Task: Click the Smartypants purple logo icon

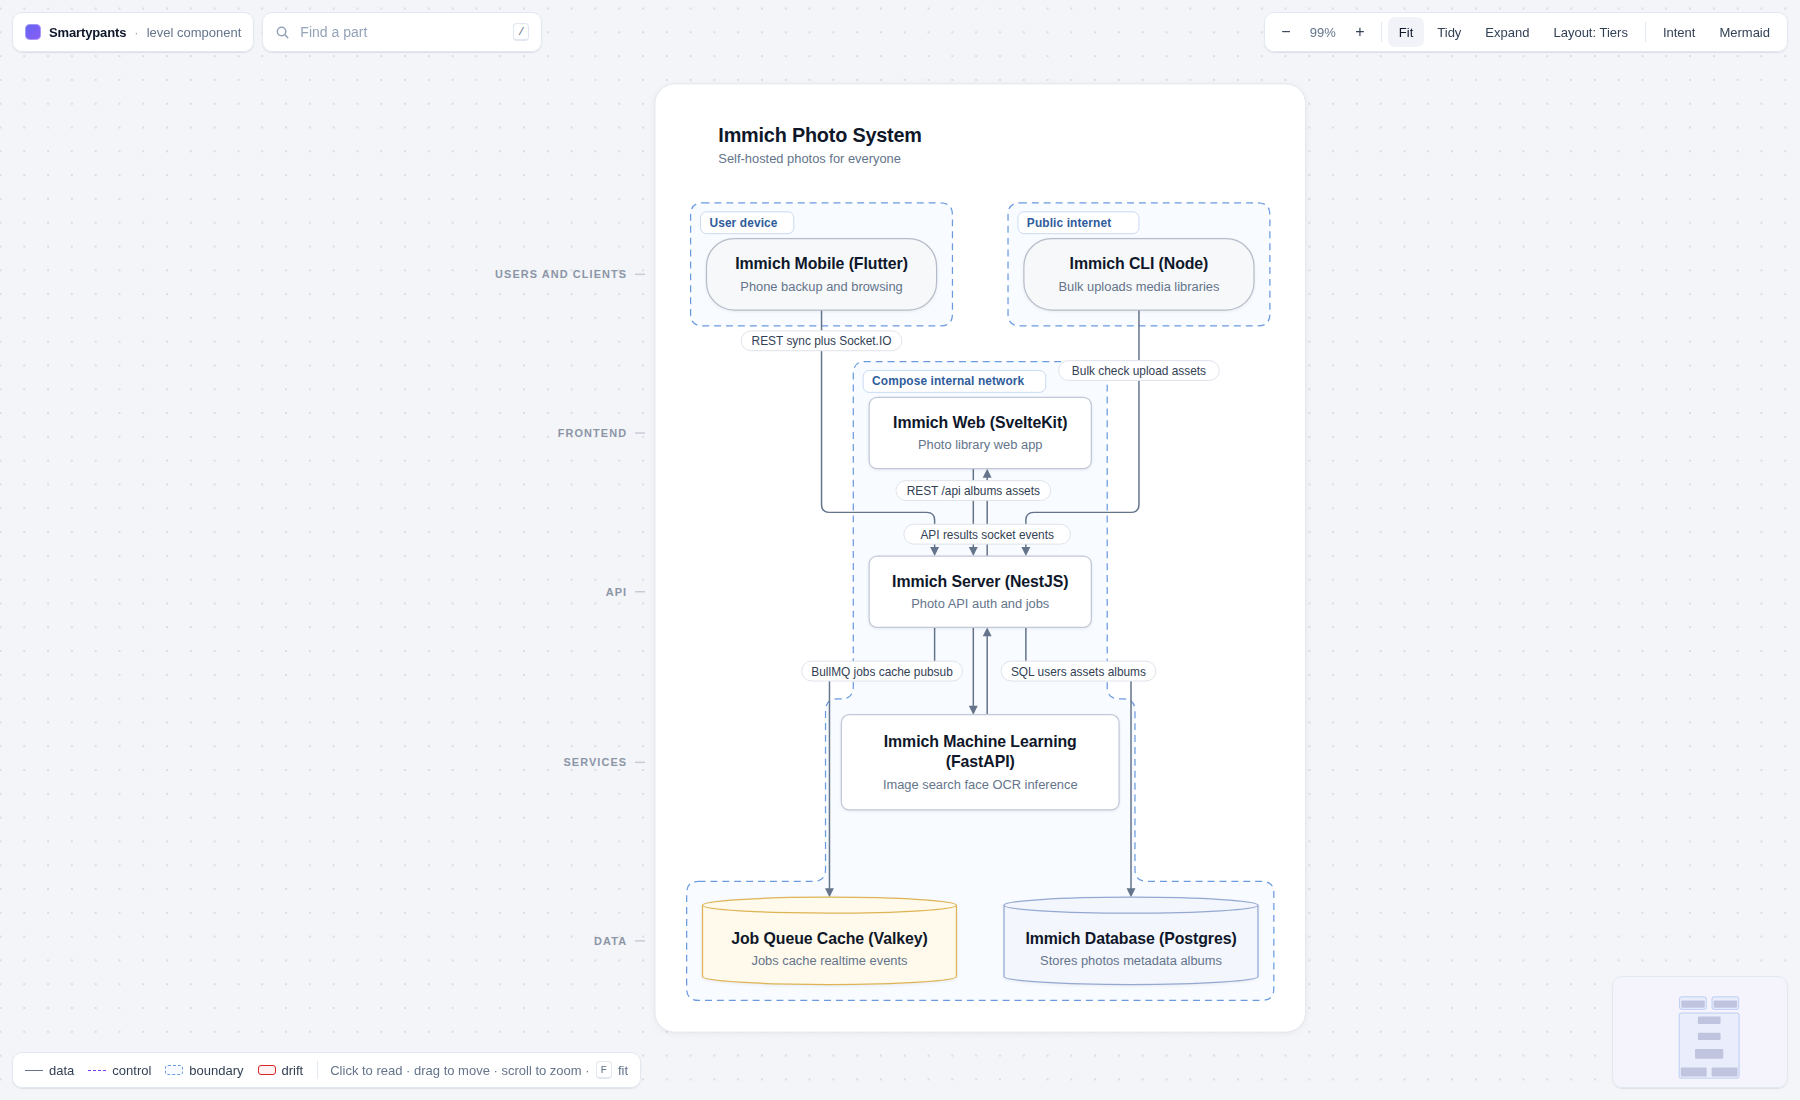Action: 33,32
